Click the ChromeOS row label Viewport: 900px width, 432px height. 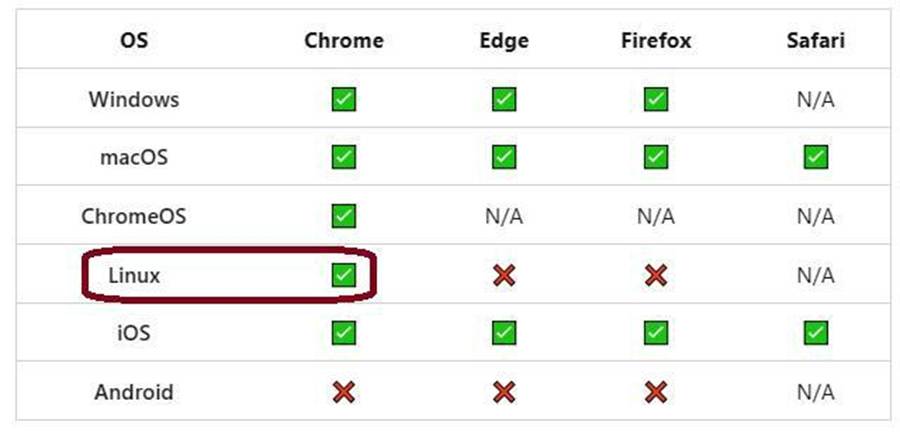[134, 216]
